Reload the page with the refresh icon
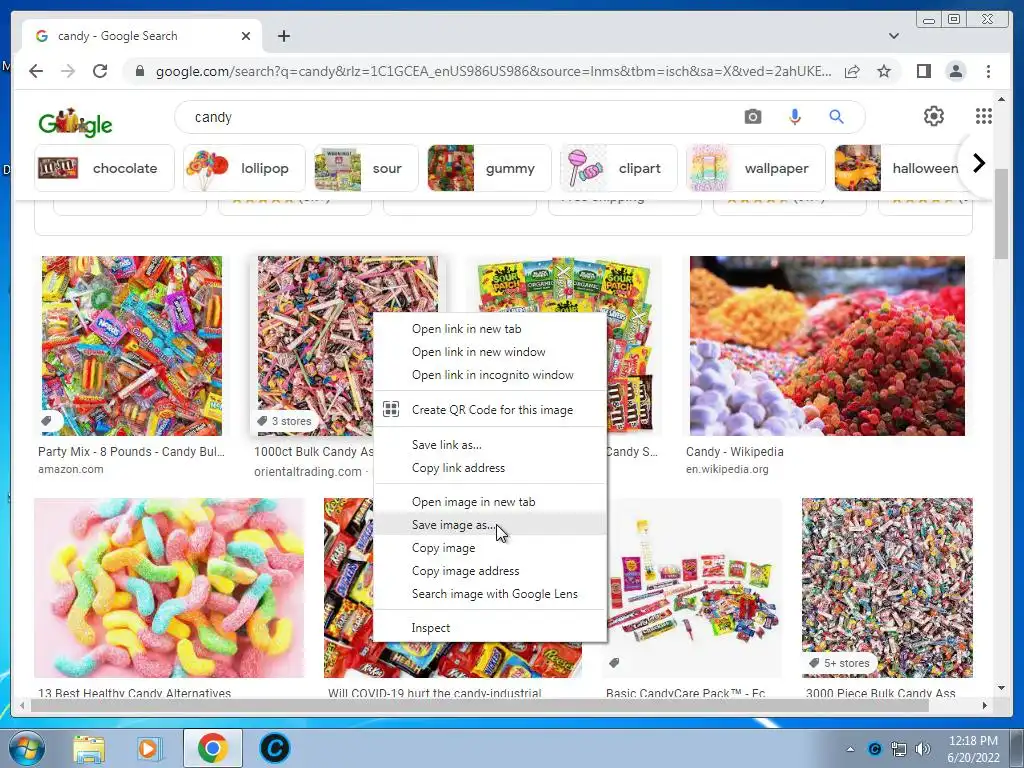 (100, 71)
